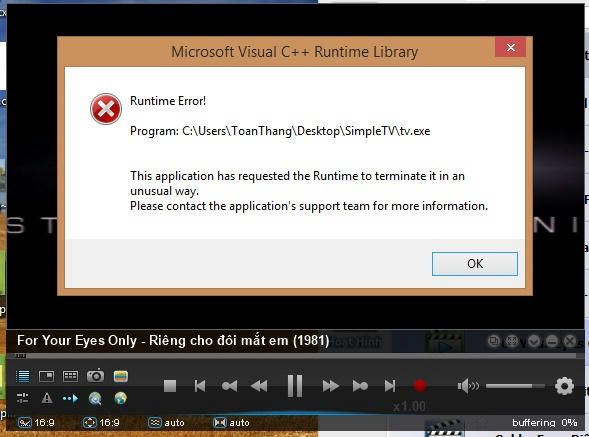Open the channel grid view icon
589x437 pixels.
pyautogui.click(x=71, y=376)
